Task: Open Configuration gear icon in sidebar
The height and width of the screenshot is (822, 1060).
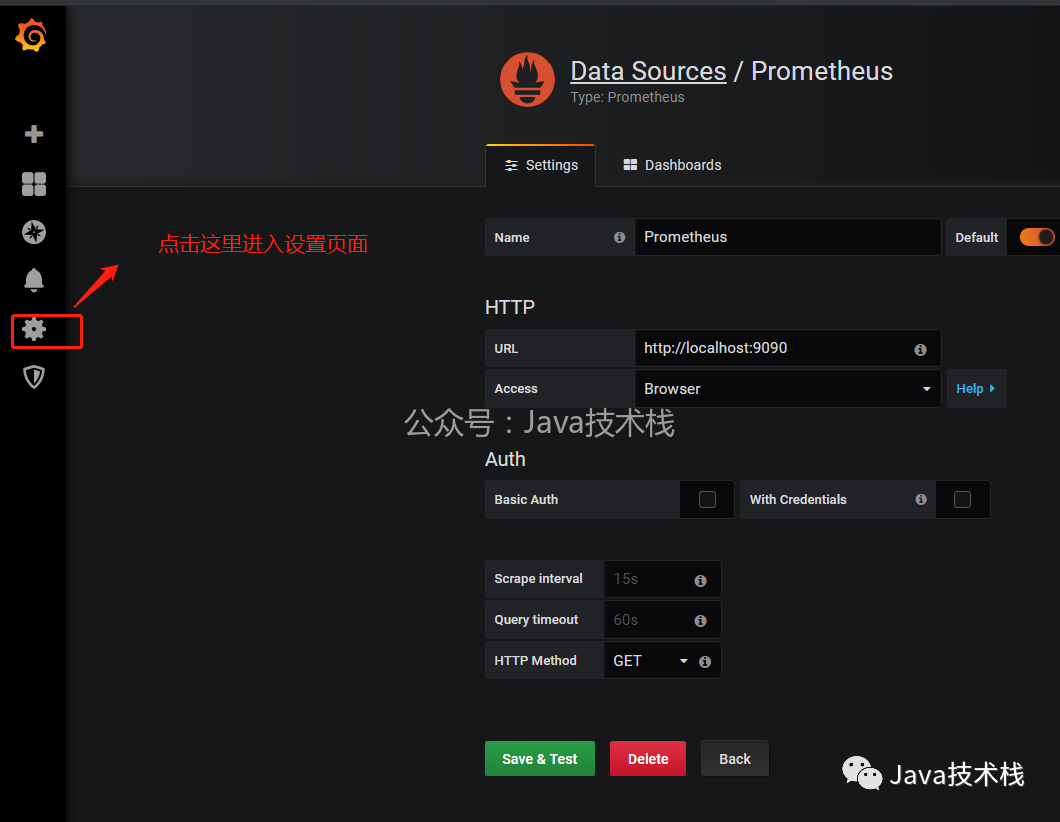Action: coord(34,329)
